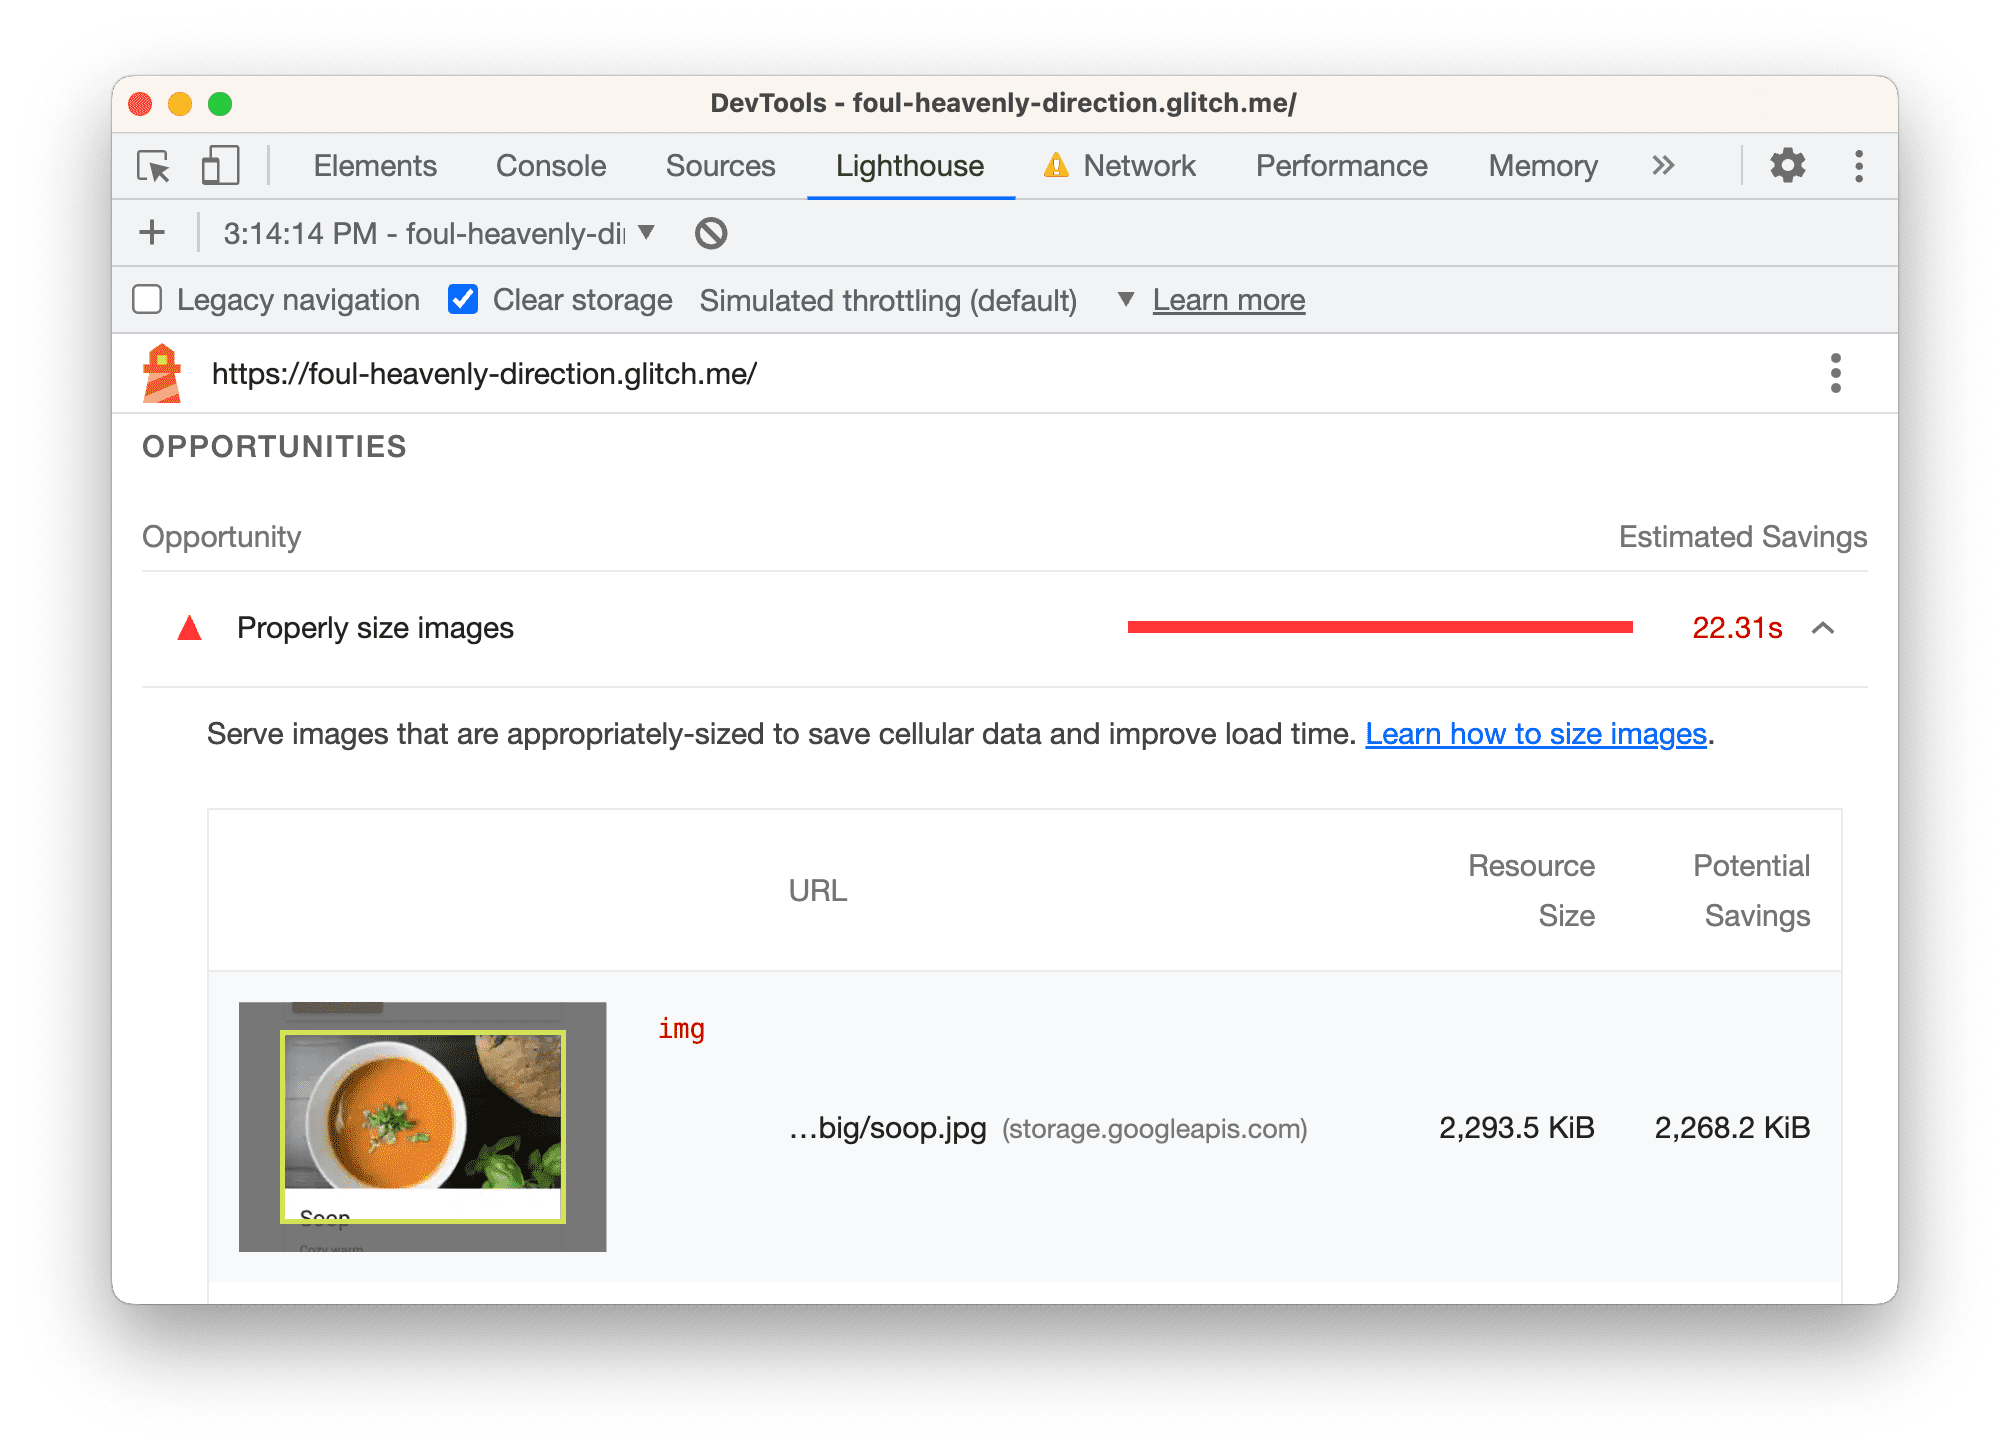Click the Learn more link for throttling
This screenshot has width=2010, height=1452.
[x=1228, y=300]
